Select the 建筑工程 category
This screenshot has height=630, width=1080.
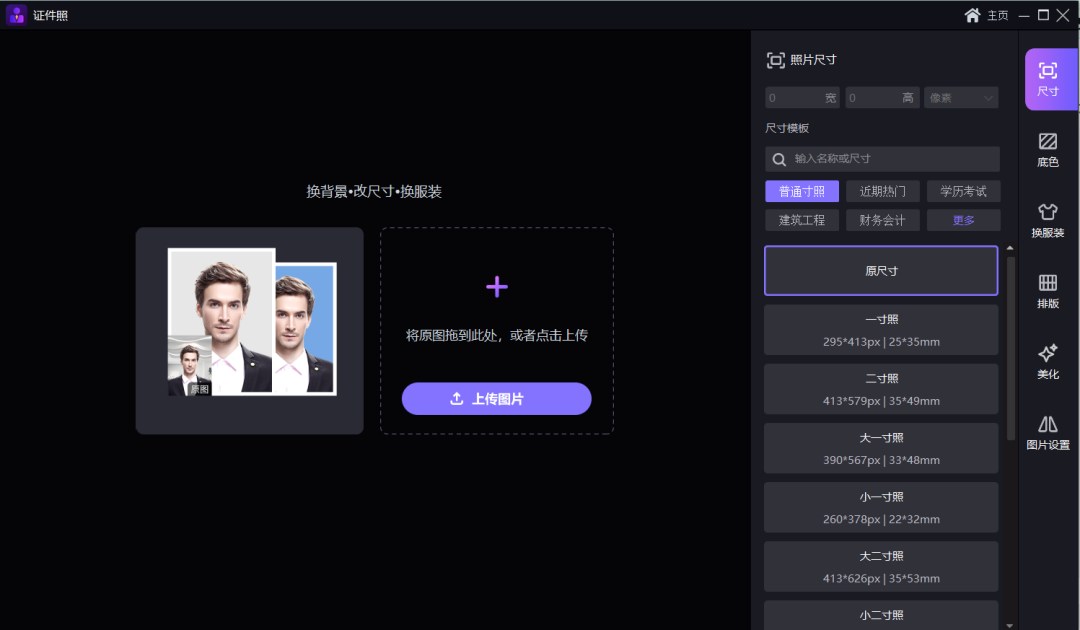(801, 219)
